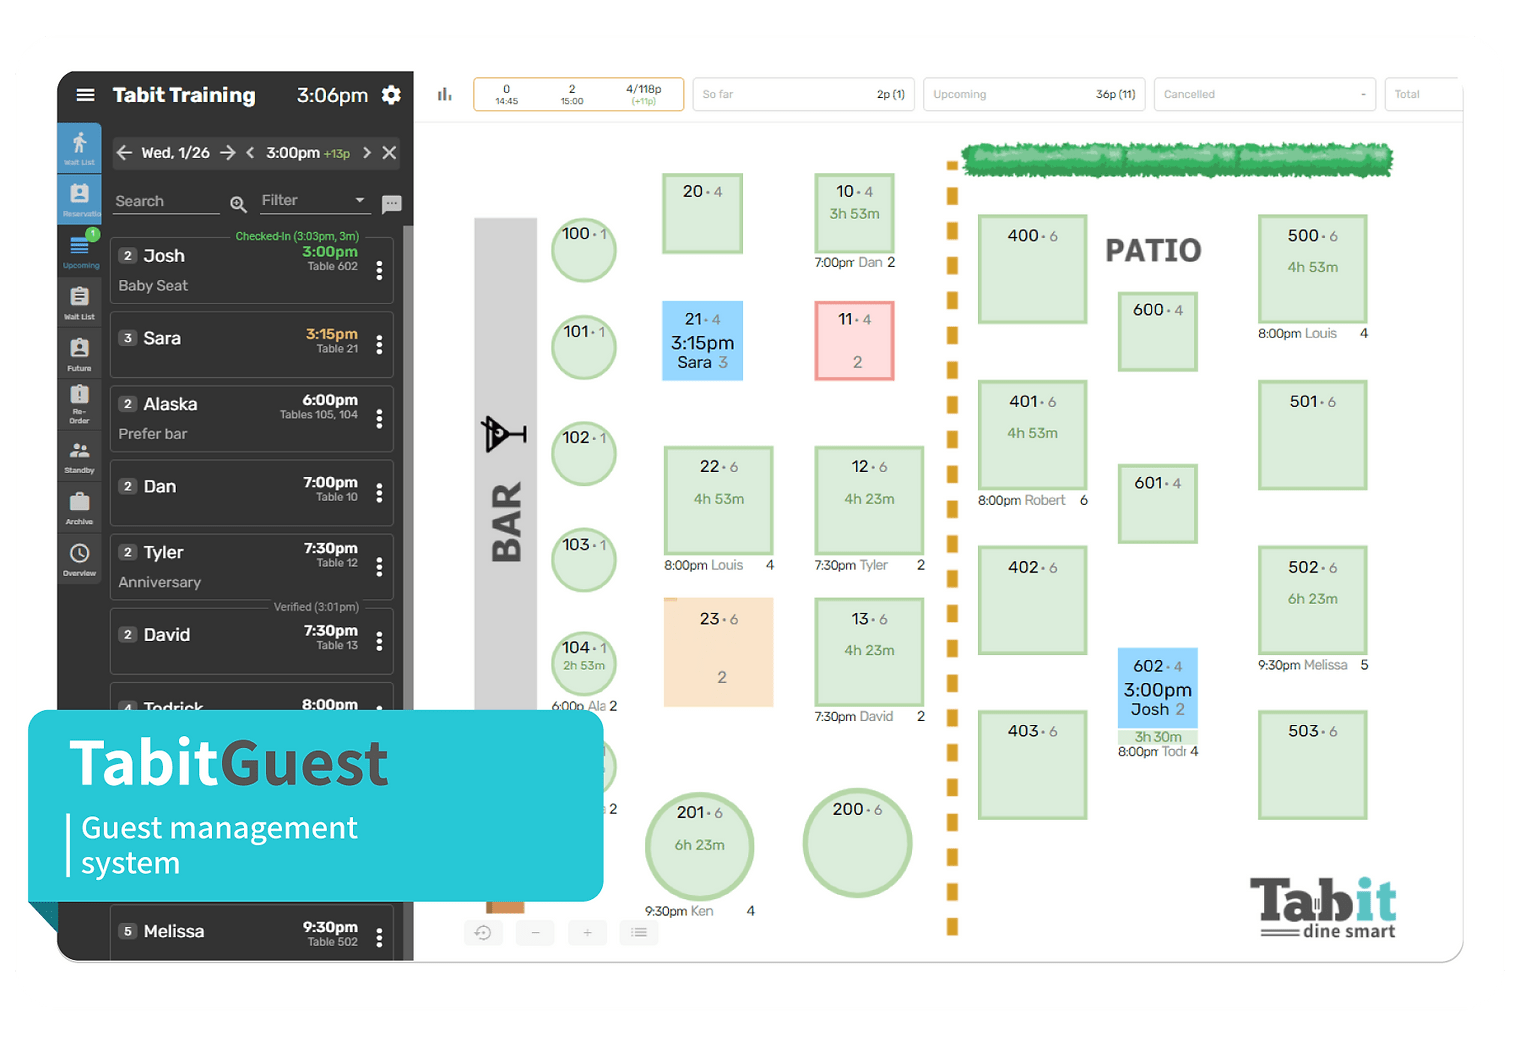1520x1046 pixels.
Task: Select orange table 23
Action: (719, 652)
